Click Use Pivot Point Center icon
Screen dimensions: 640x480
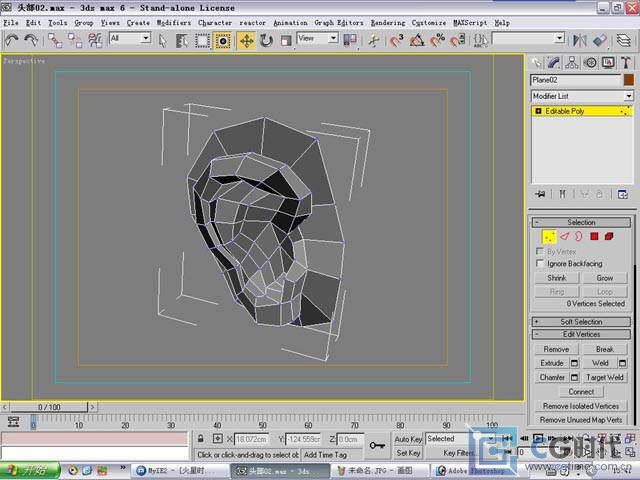pyautogui.click(x=350, y=40)
